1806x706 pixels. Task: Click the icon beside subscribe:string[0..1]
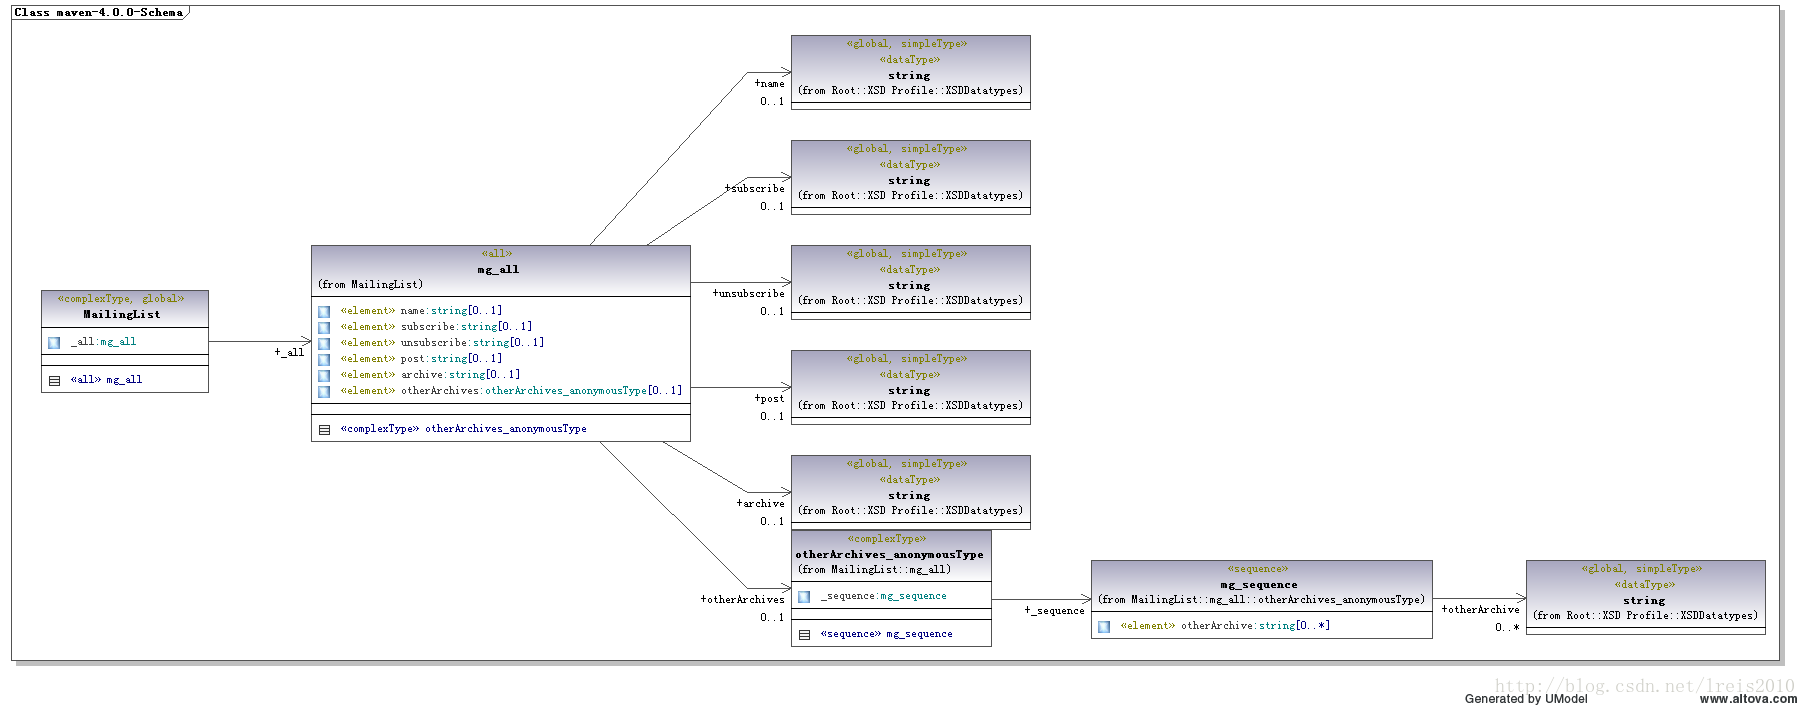(324, 328)
